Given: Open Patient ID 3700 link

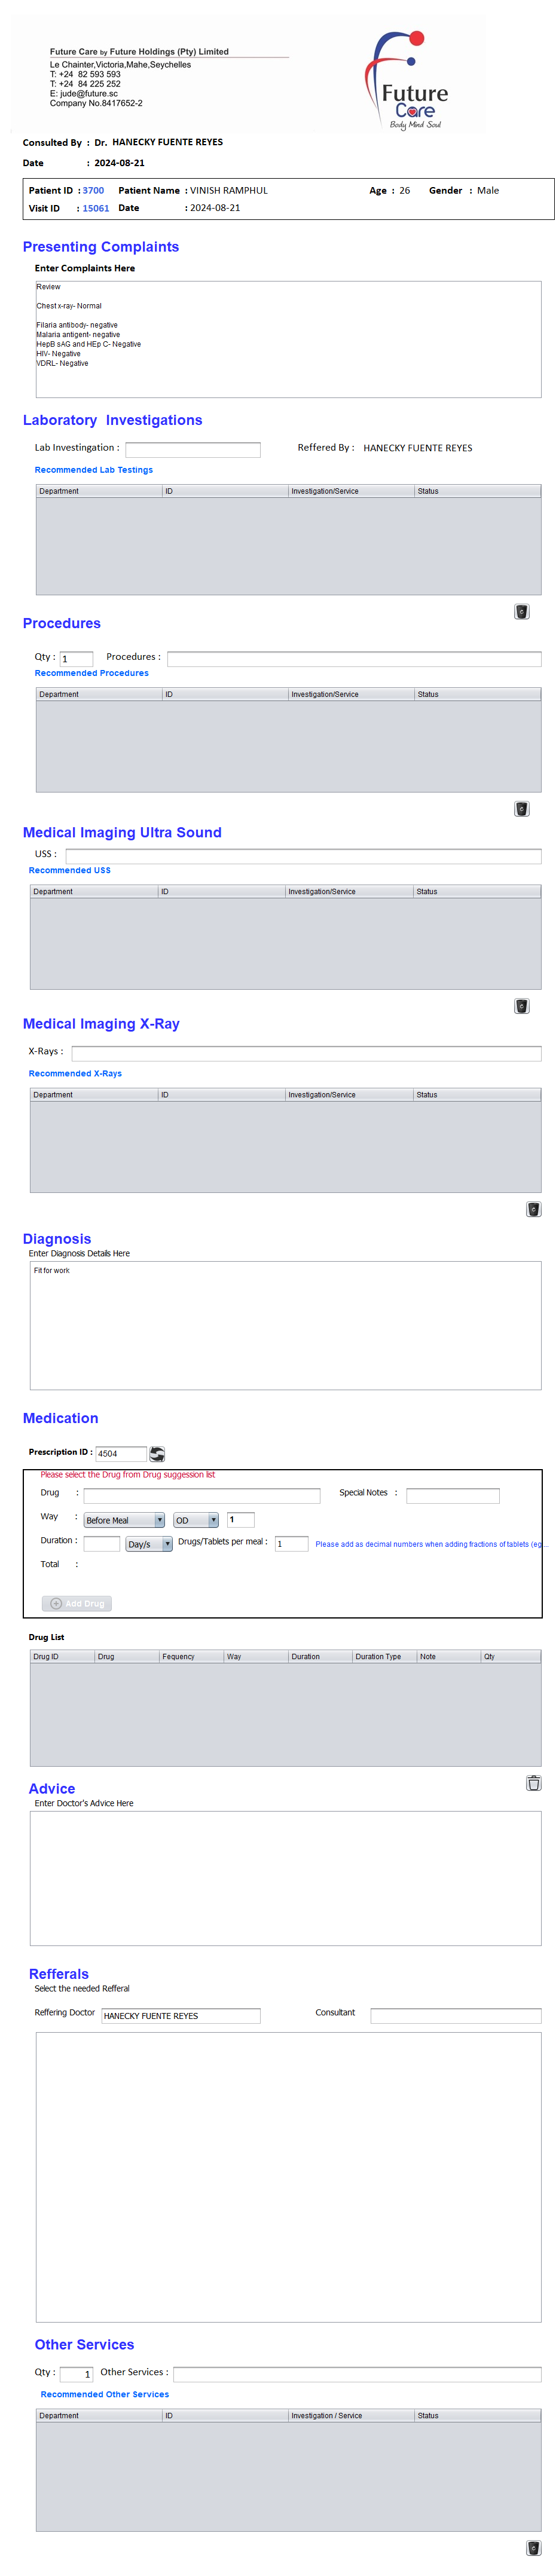Looking at the screenshot, I should point(93,190).
